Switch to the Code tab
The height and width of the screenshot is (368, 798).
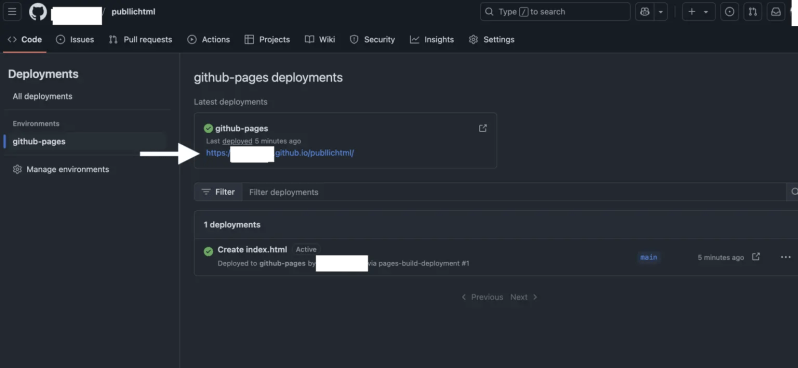(24, 39)
